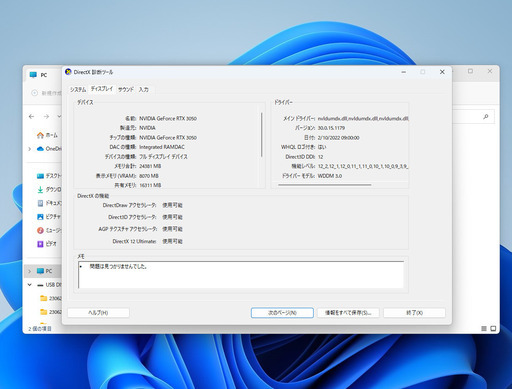Maximize the Explorer window

coord(470,71)
